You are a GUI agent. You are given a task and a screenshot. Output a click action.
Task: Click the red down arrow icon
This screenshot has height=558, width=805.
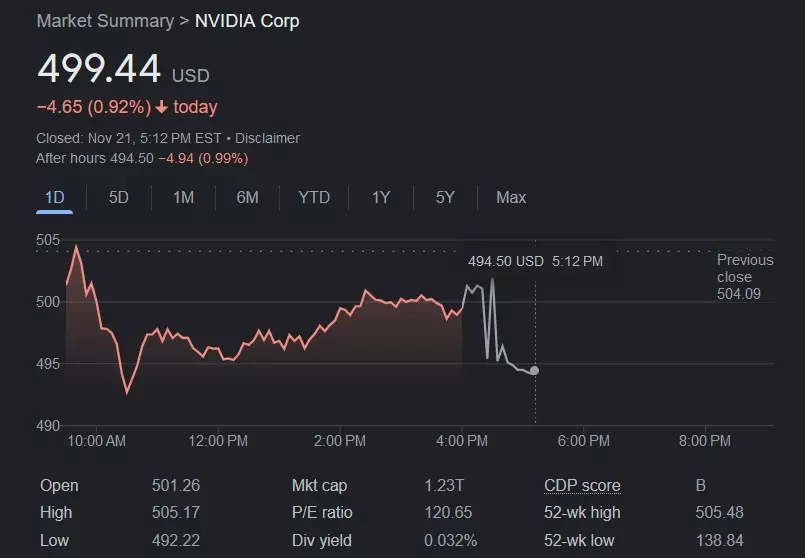tap(162, 107)
